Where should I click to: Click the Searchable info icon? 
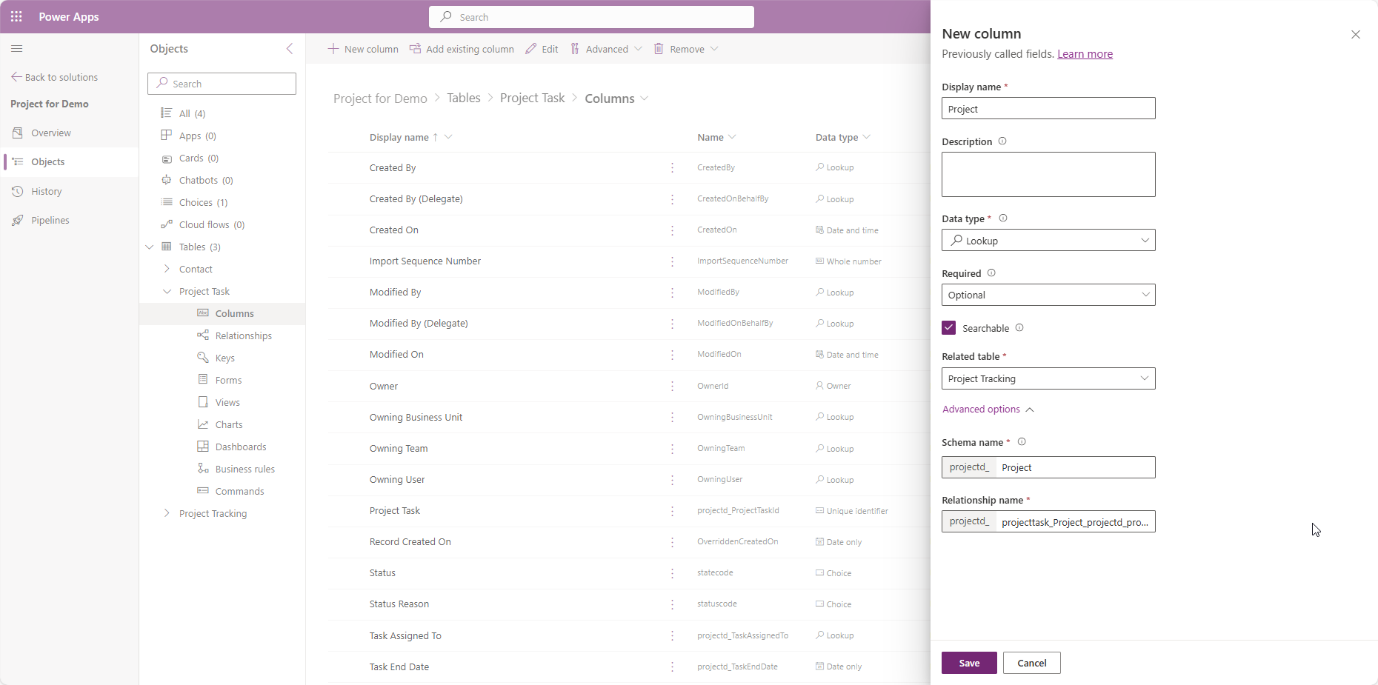click(x=1019, y=327)
